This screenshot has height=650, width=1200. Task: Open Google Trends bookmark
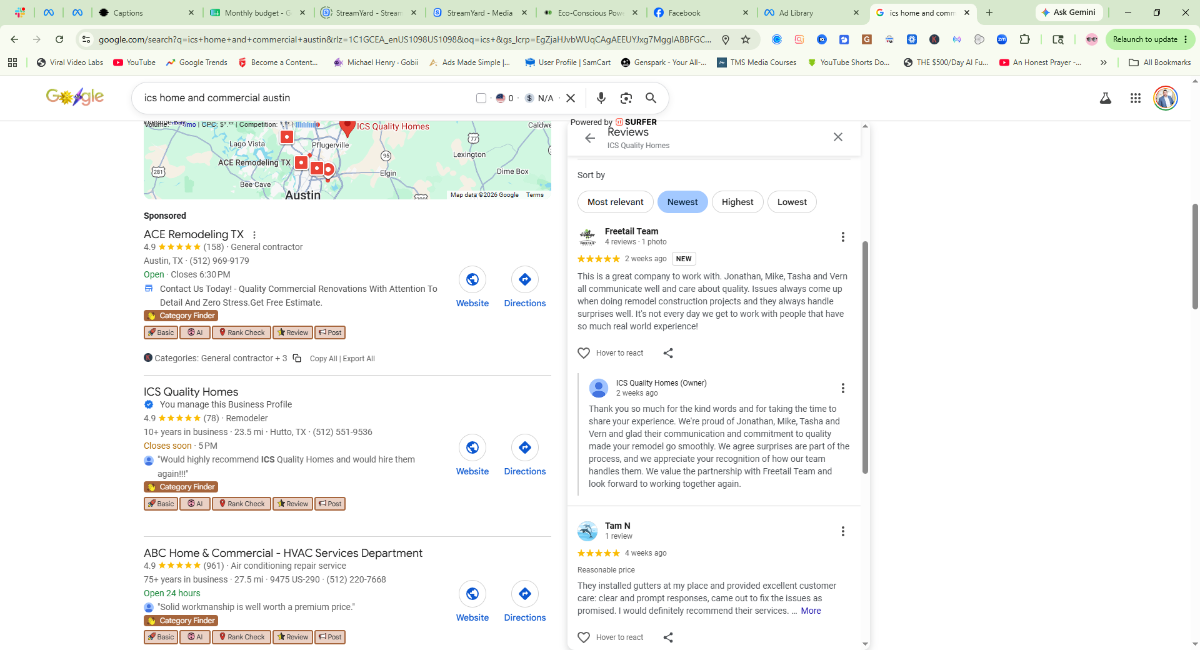coord(196,62)
